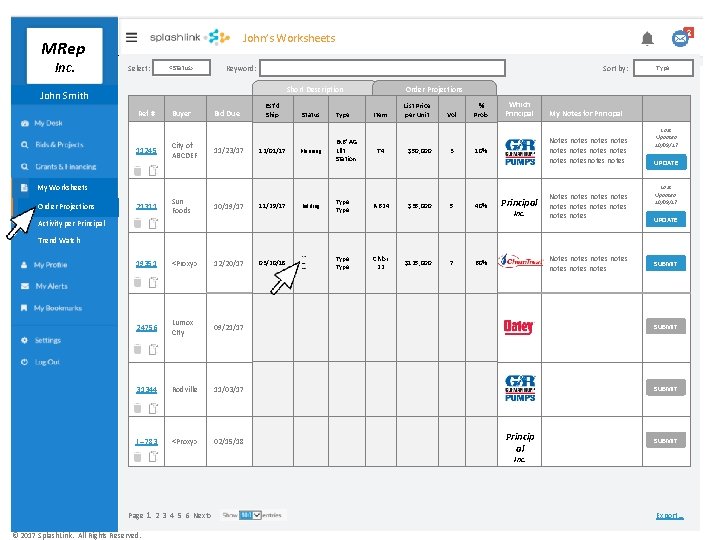720x540 pixels.
Task: Open the notifications bell
Action: [647, 38]
